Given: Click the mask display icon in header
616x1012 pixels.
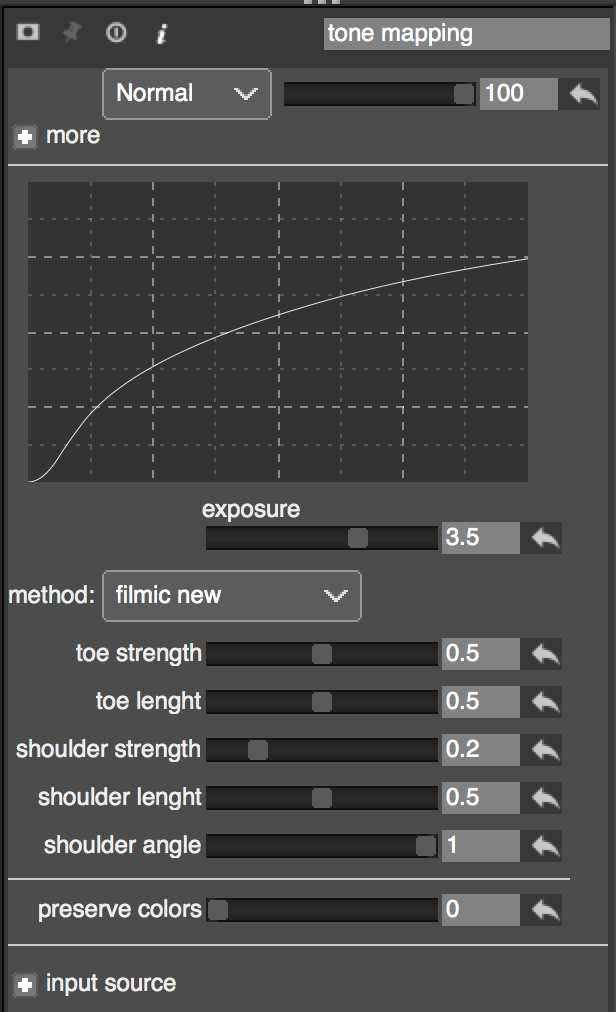Looking at the screenshot, I should click(27, 32).
